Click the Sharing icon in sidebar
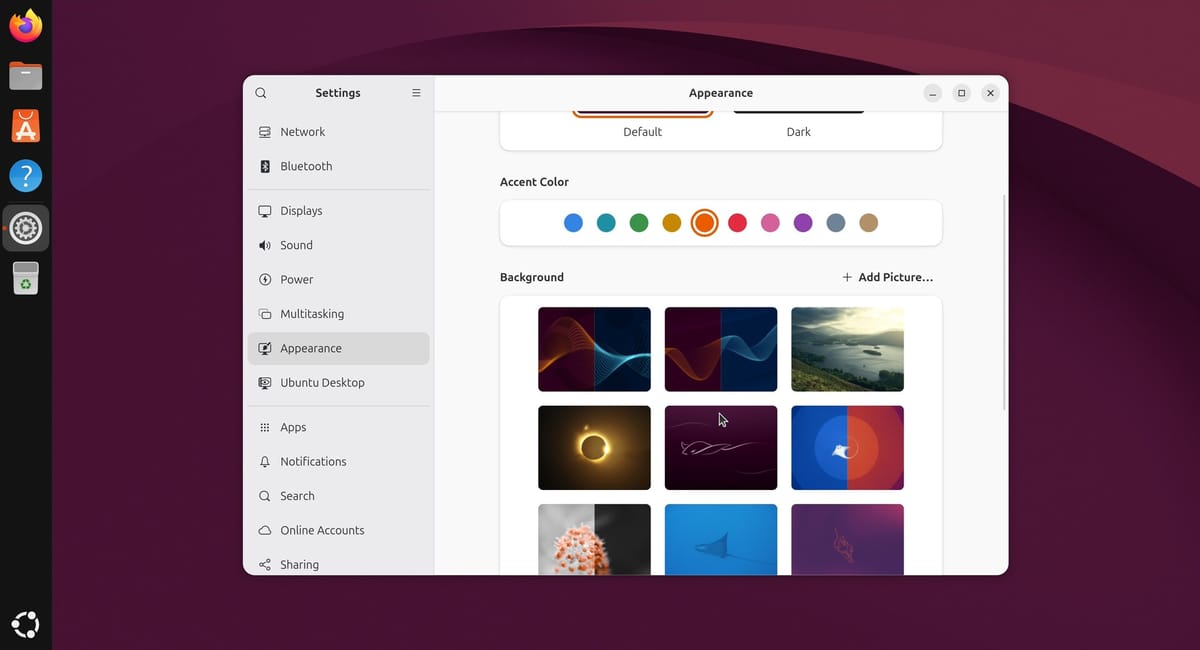The height and width of the screenshot is (650, 1200). point(265,565)
